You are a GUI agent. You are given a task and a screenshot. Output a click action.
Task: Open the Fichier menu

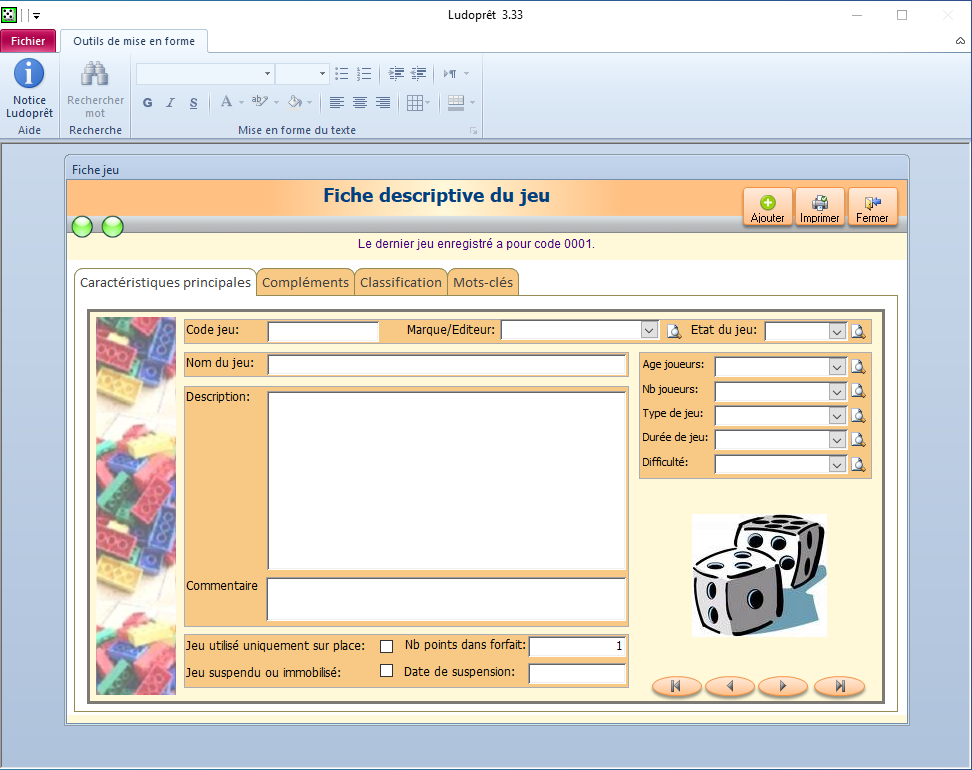coord(28,41)
